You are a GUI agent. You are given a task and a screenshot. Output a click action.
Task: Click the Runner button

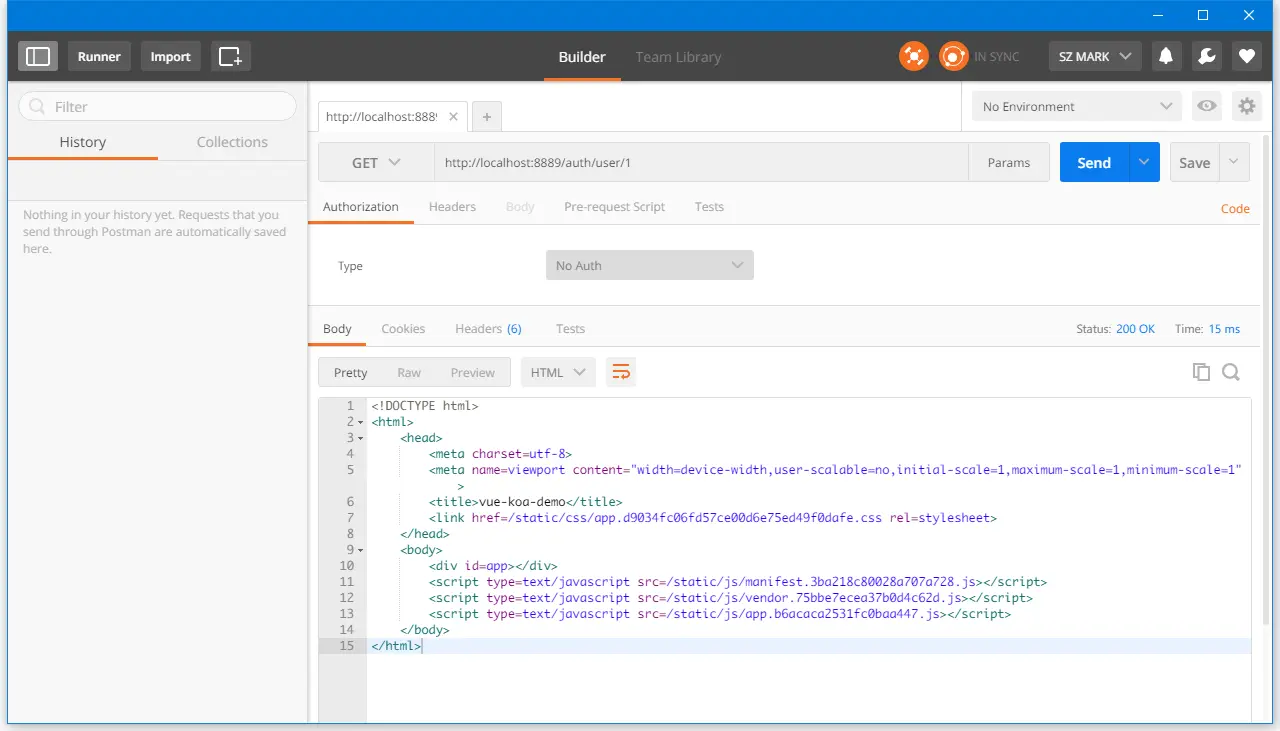[x=99, y=56]
